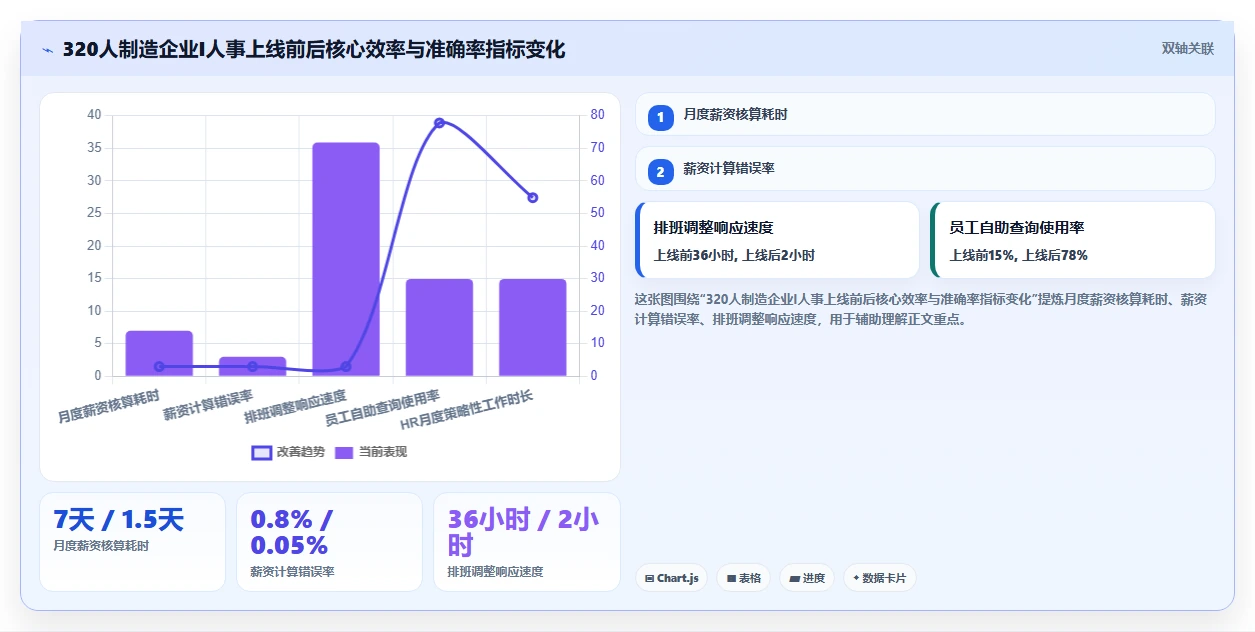The width and height of the screenshot is (1255, 632).
Task: Click the 进度 tag label
Action: (814, 578)
